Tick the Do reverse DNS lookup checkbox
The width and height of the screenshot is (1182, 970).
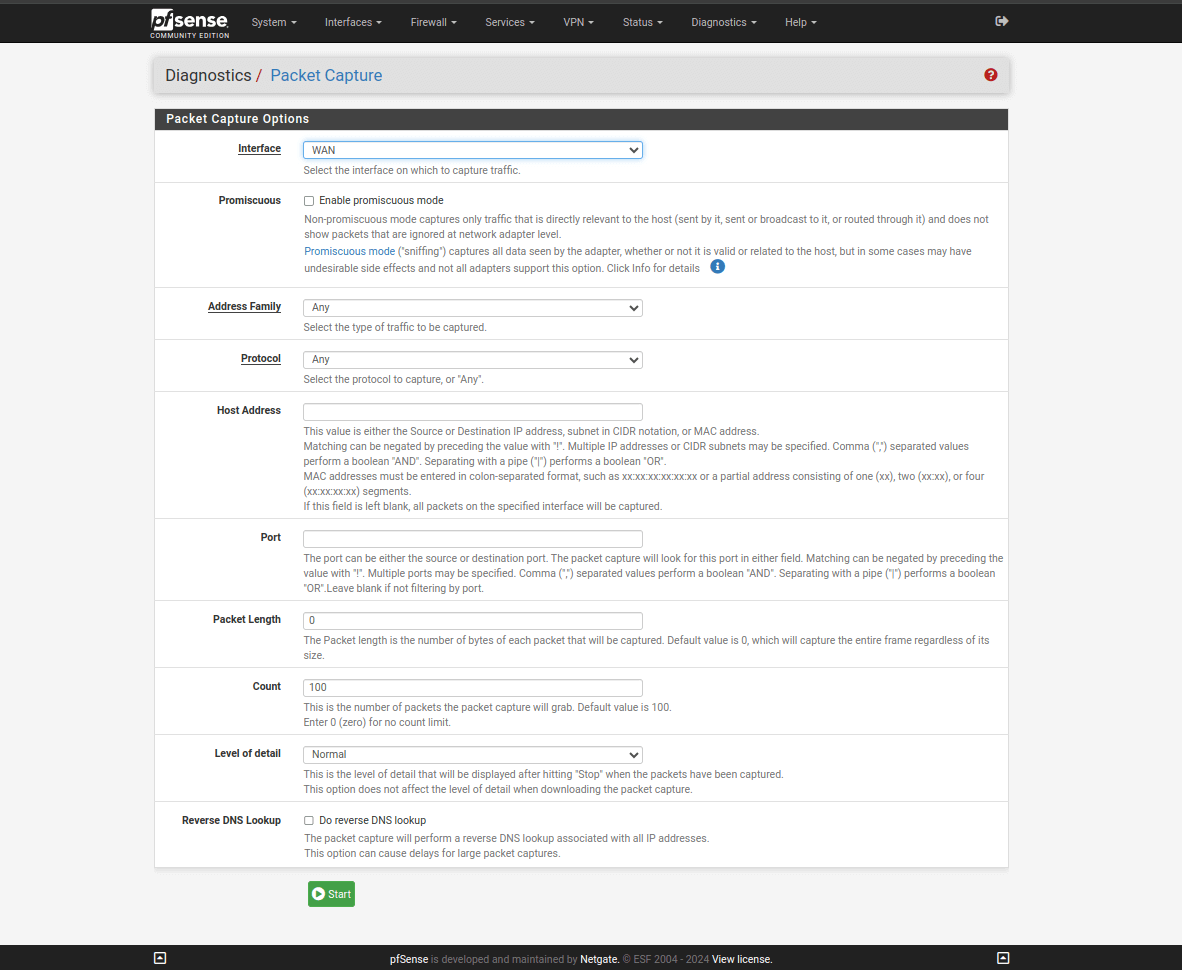[309, 821]
